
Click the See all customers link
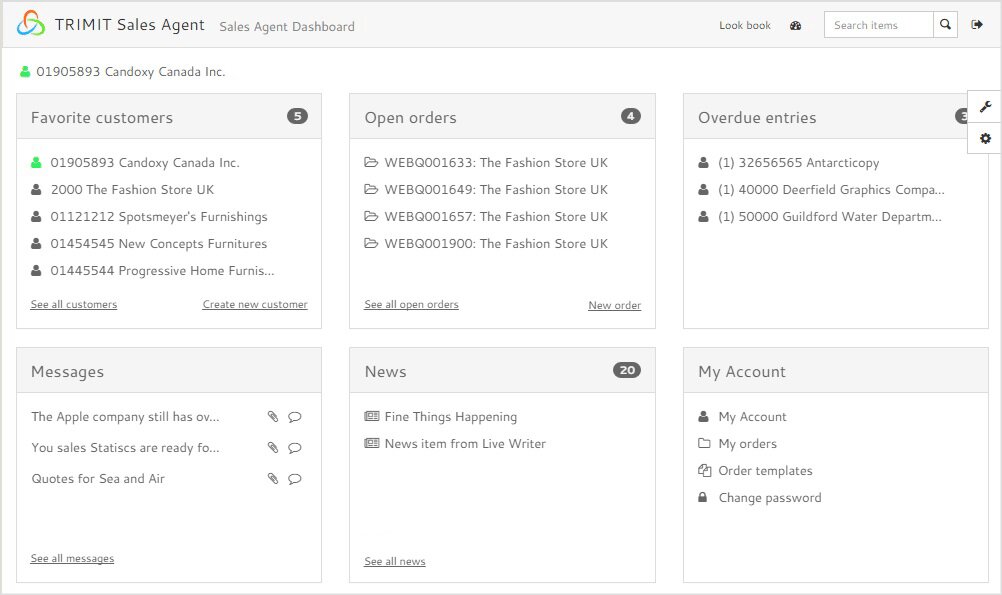(x=74, y=304)
